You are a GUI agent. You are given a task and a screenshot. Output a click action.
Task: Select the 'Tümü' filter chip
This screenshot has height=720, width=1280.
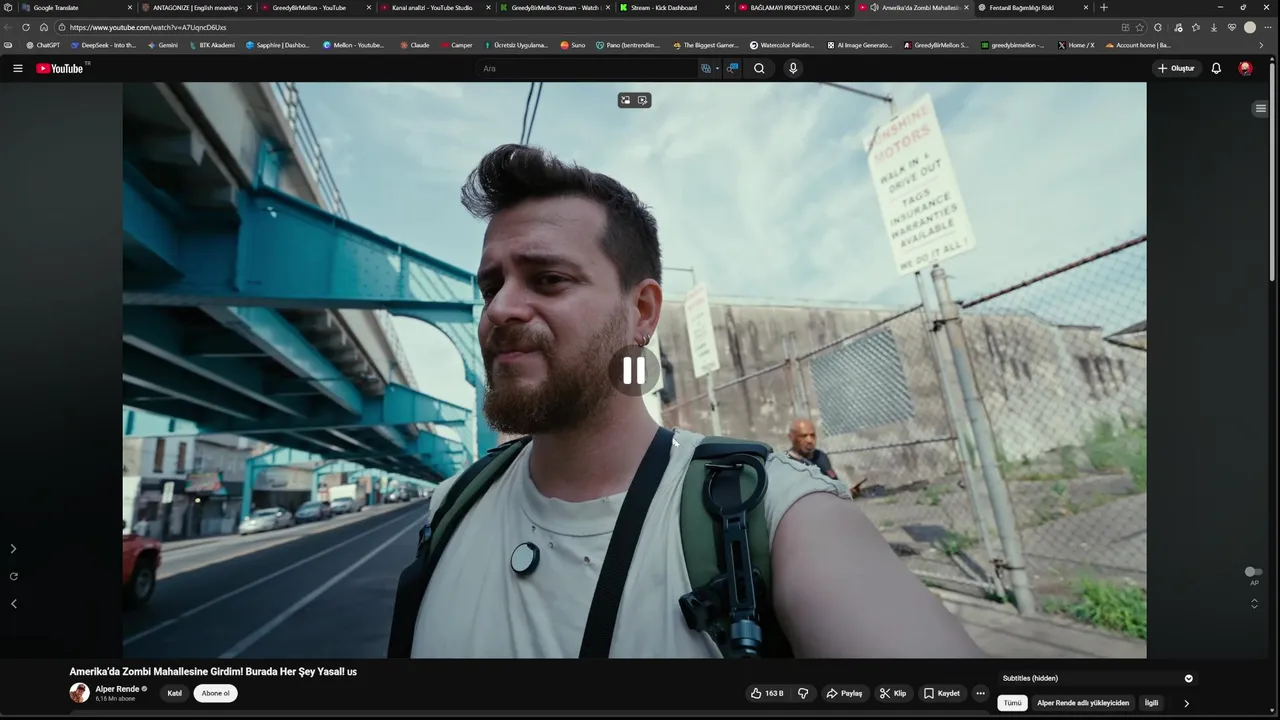click(1012, 703)
